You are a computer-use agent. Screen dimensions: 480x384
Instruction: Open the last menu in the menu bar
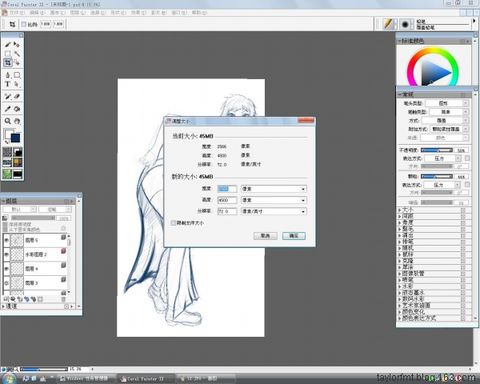(199, 13)
